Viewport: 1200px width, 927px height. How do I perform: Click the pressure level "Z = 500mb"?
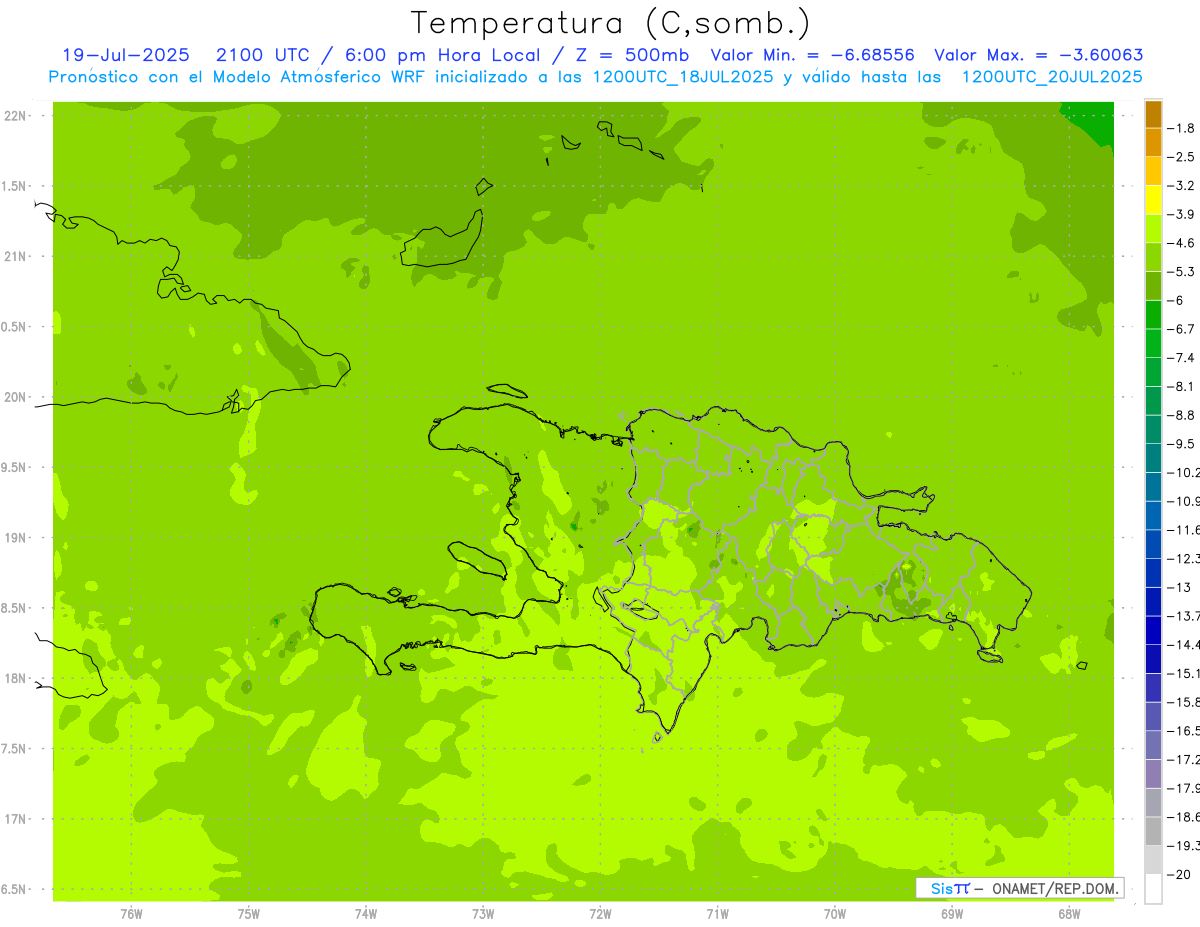pyautogui.click(x=632, y=55)
